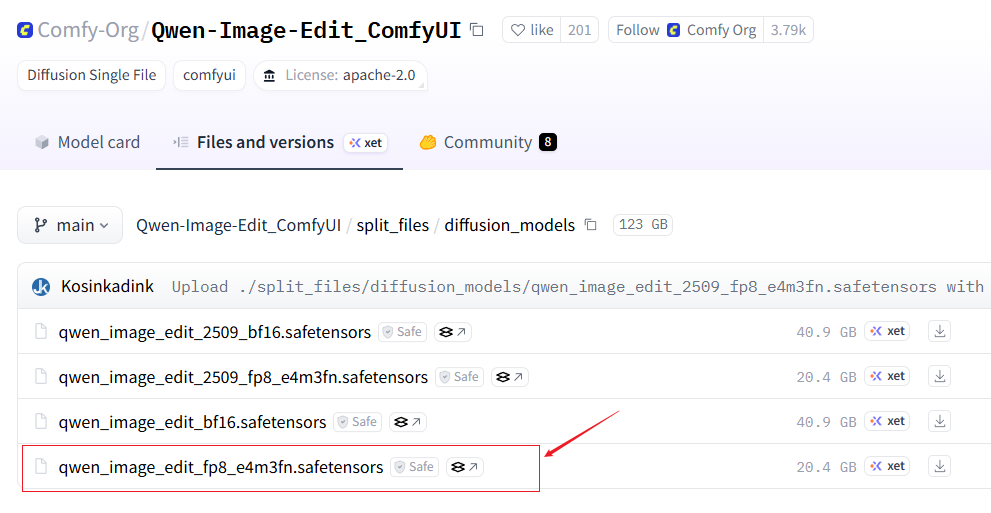Click the xet badge in Files tab
The image size is (991, 513).
pos(365,143)
